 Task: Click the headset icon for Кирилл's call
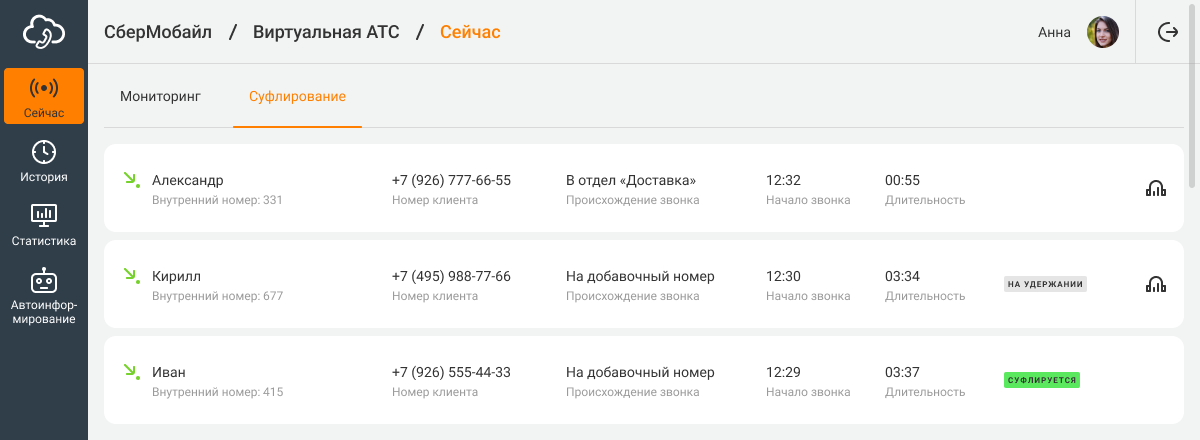pyautogui.click(x=1156, y=284)
